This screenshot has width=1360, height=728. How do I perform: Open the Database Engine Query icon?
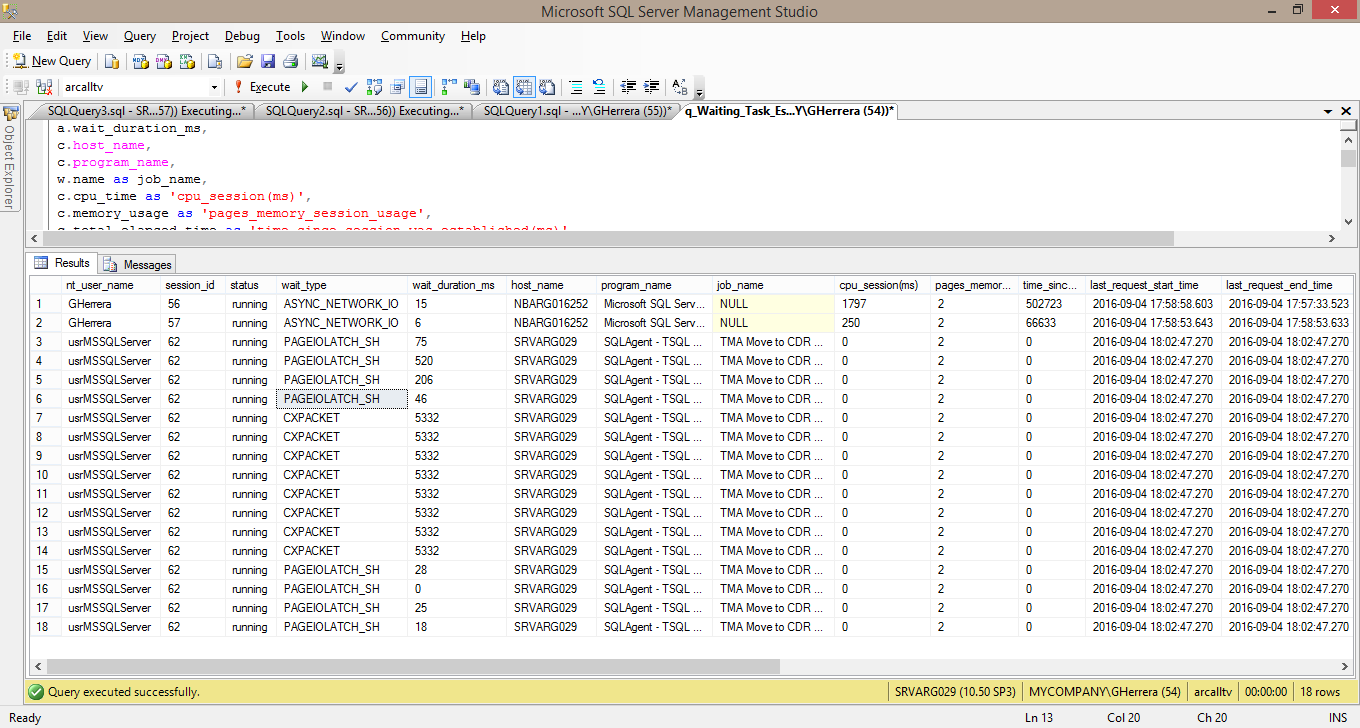pyautogui.click(x=113, y=61)
